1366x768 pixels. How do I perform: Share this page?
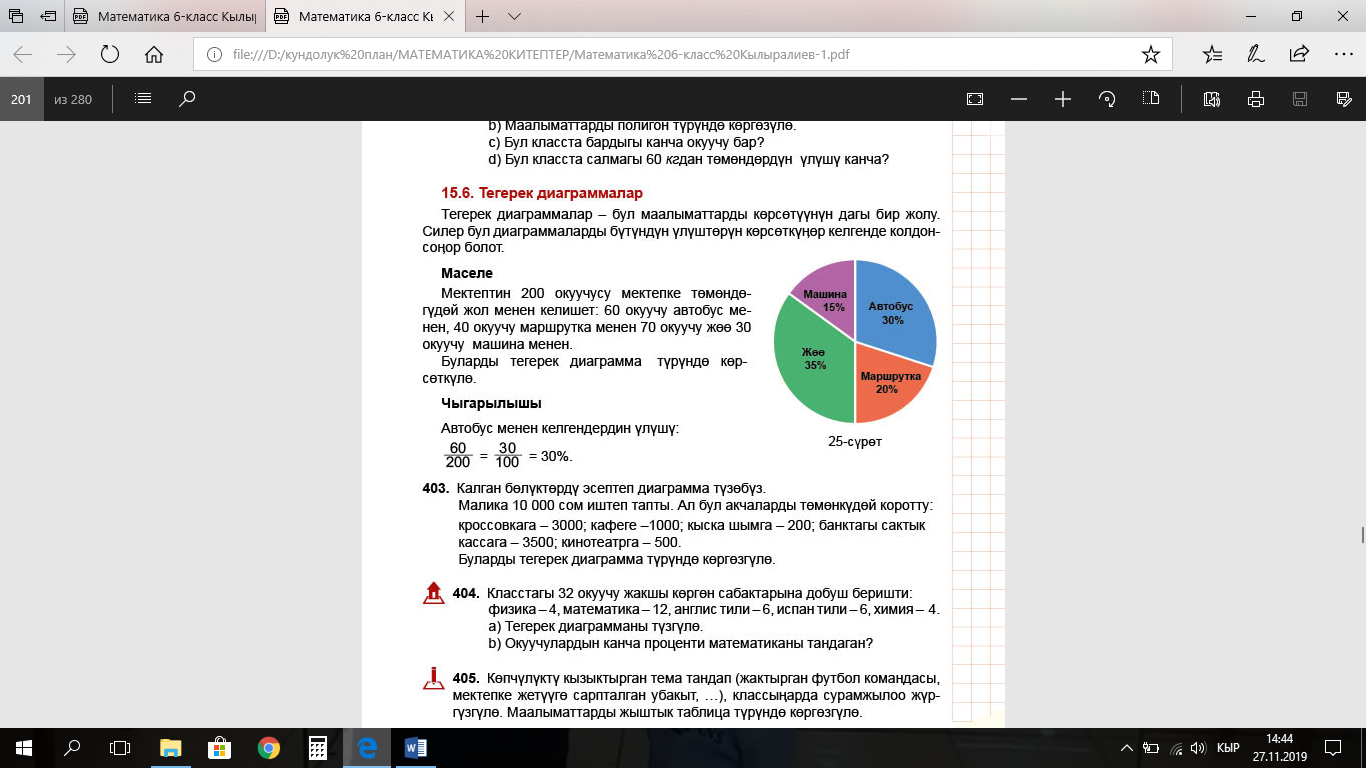1299,54
